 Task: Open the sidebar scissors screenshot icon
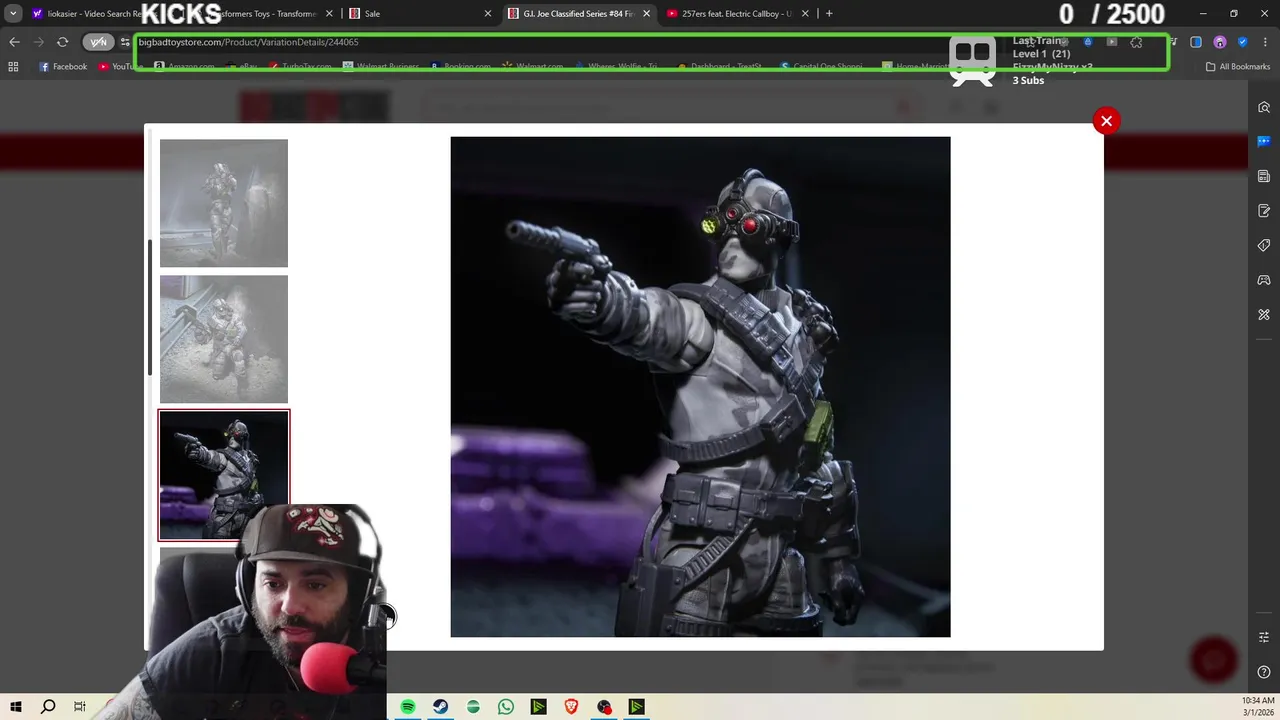(x=1264, y=314)
